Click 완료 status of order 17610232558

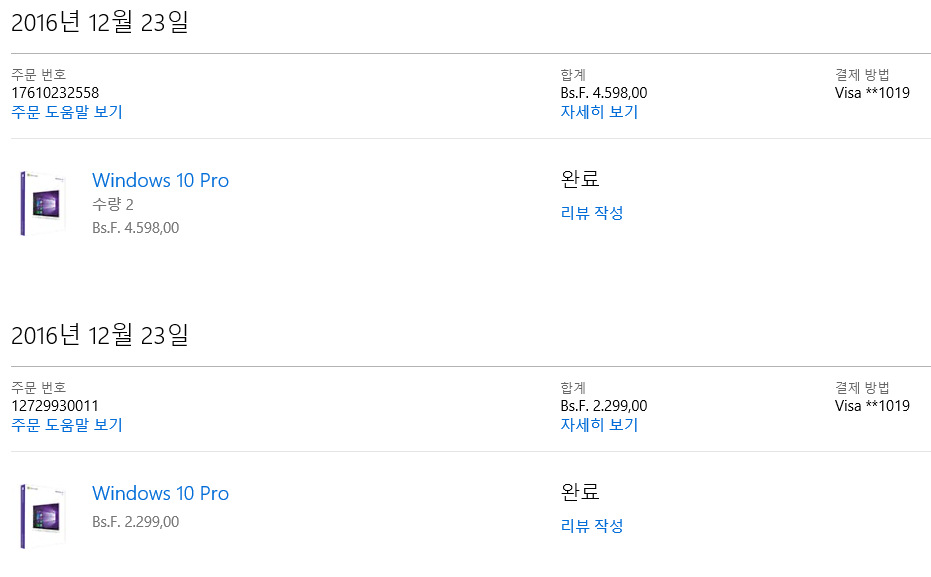click(x=580, y=180)
